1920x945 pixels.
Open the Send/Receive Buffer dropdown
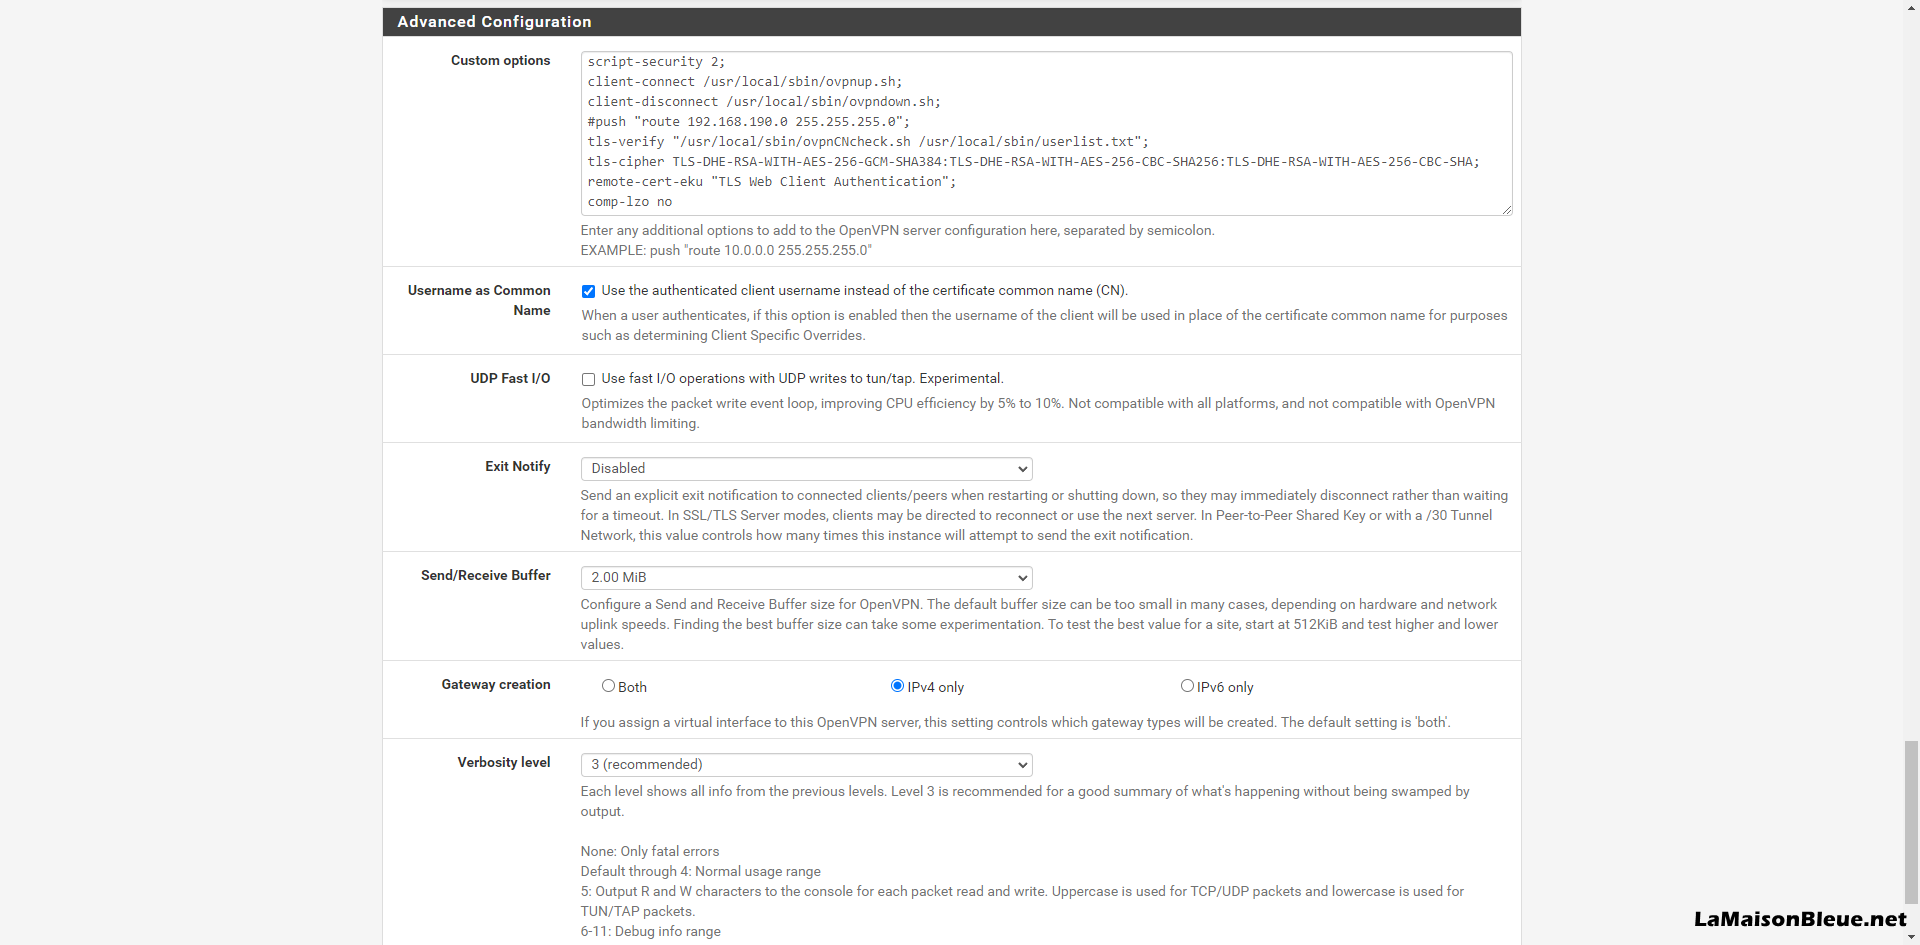point(806,578)
